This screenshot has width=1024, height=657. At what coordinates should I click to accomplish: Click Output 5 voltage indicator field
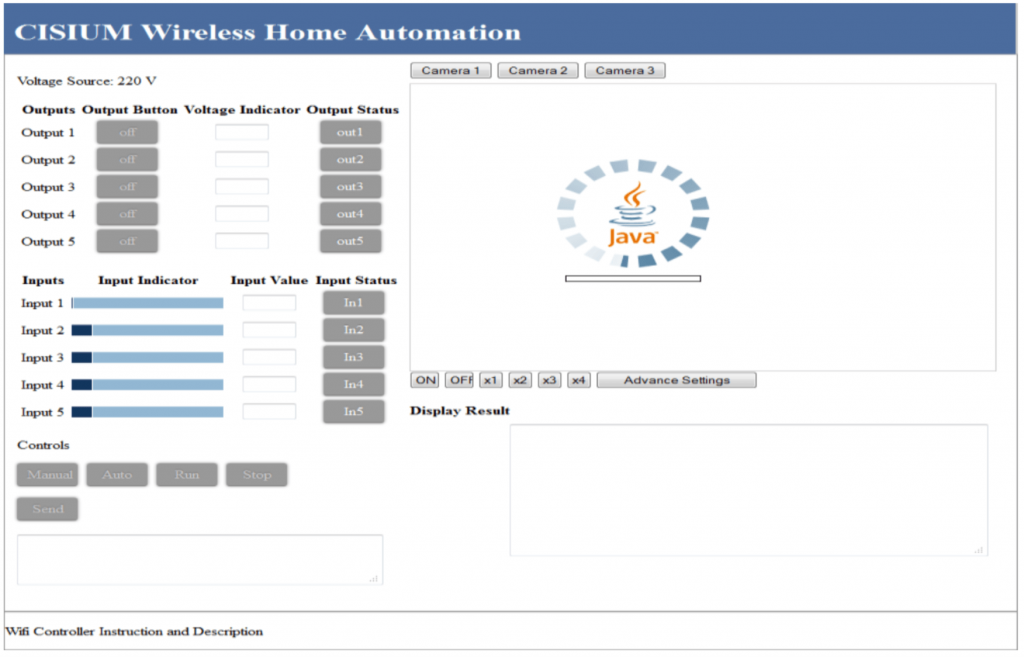[242, 242]
